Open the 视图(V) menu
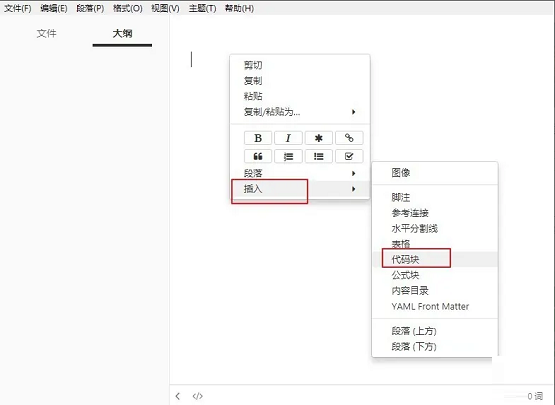The image size is (555, 405). (x=165, y=8)
